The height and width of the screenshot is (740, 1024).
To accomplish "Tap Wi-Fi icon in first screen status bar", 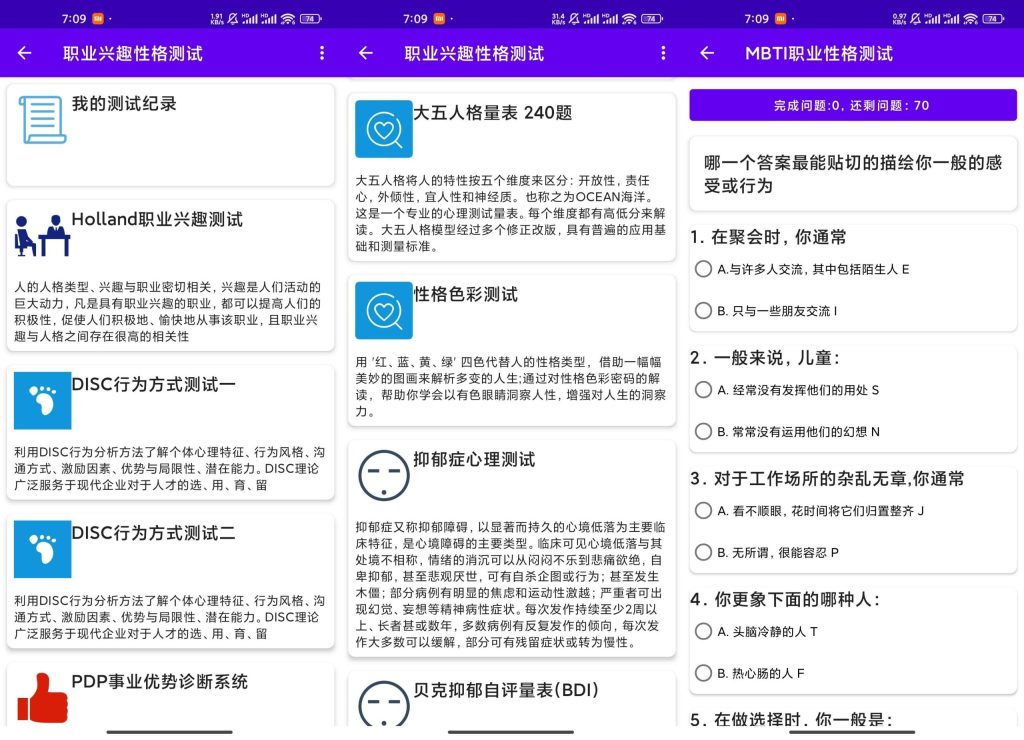I will point(288,19).
